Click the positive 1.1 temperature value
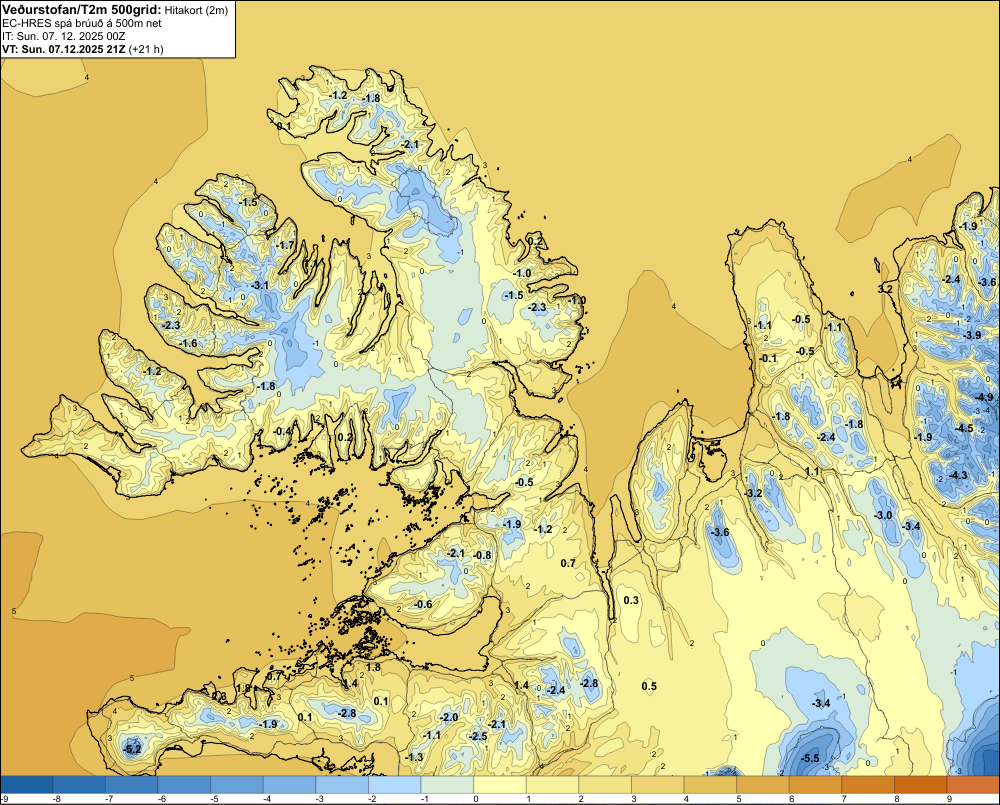 pyautogui.click(x=812, y=472)
